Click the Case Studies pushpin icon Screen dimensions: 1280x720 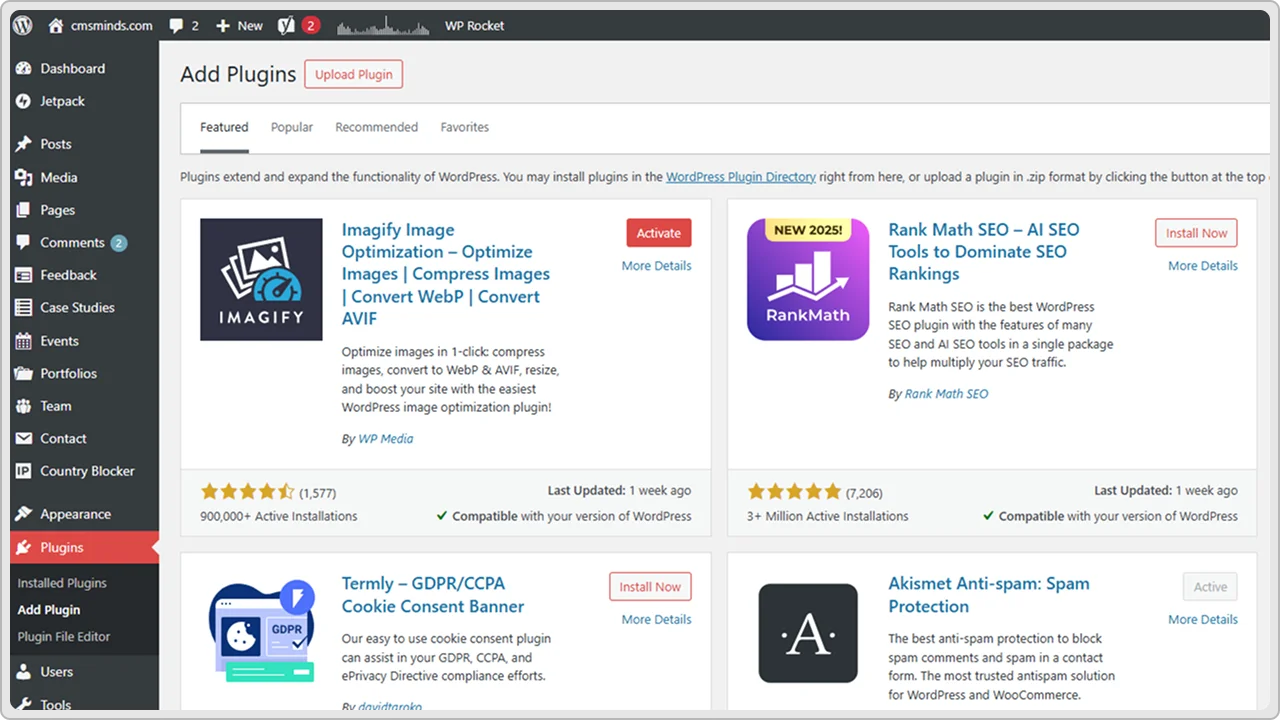click(x=24, y=308)
